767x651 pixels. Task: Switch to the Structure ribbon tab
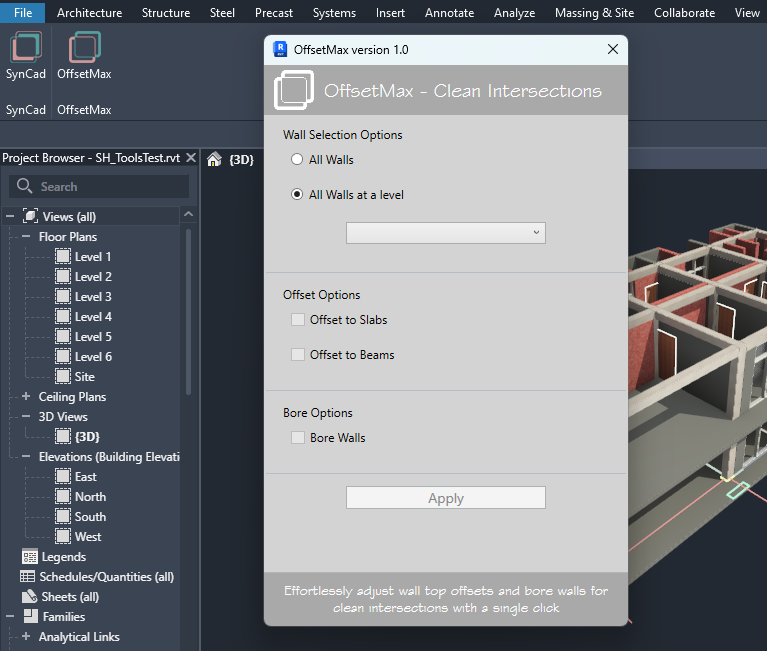(166, 12)
